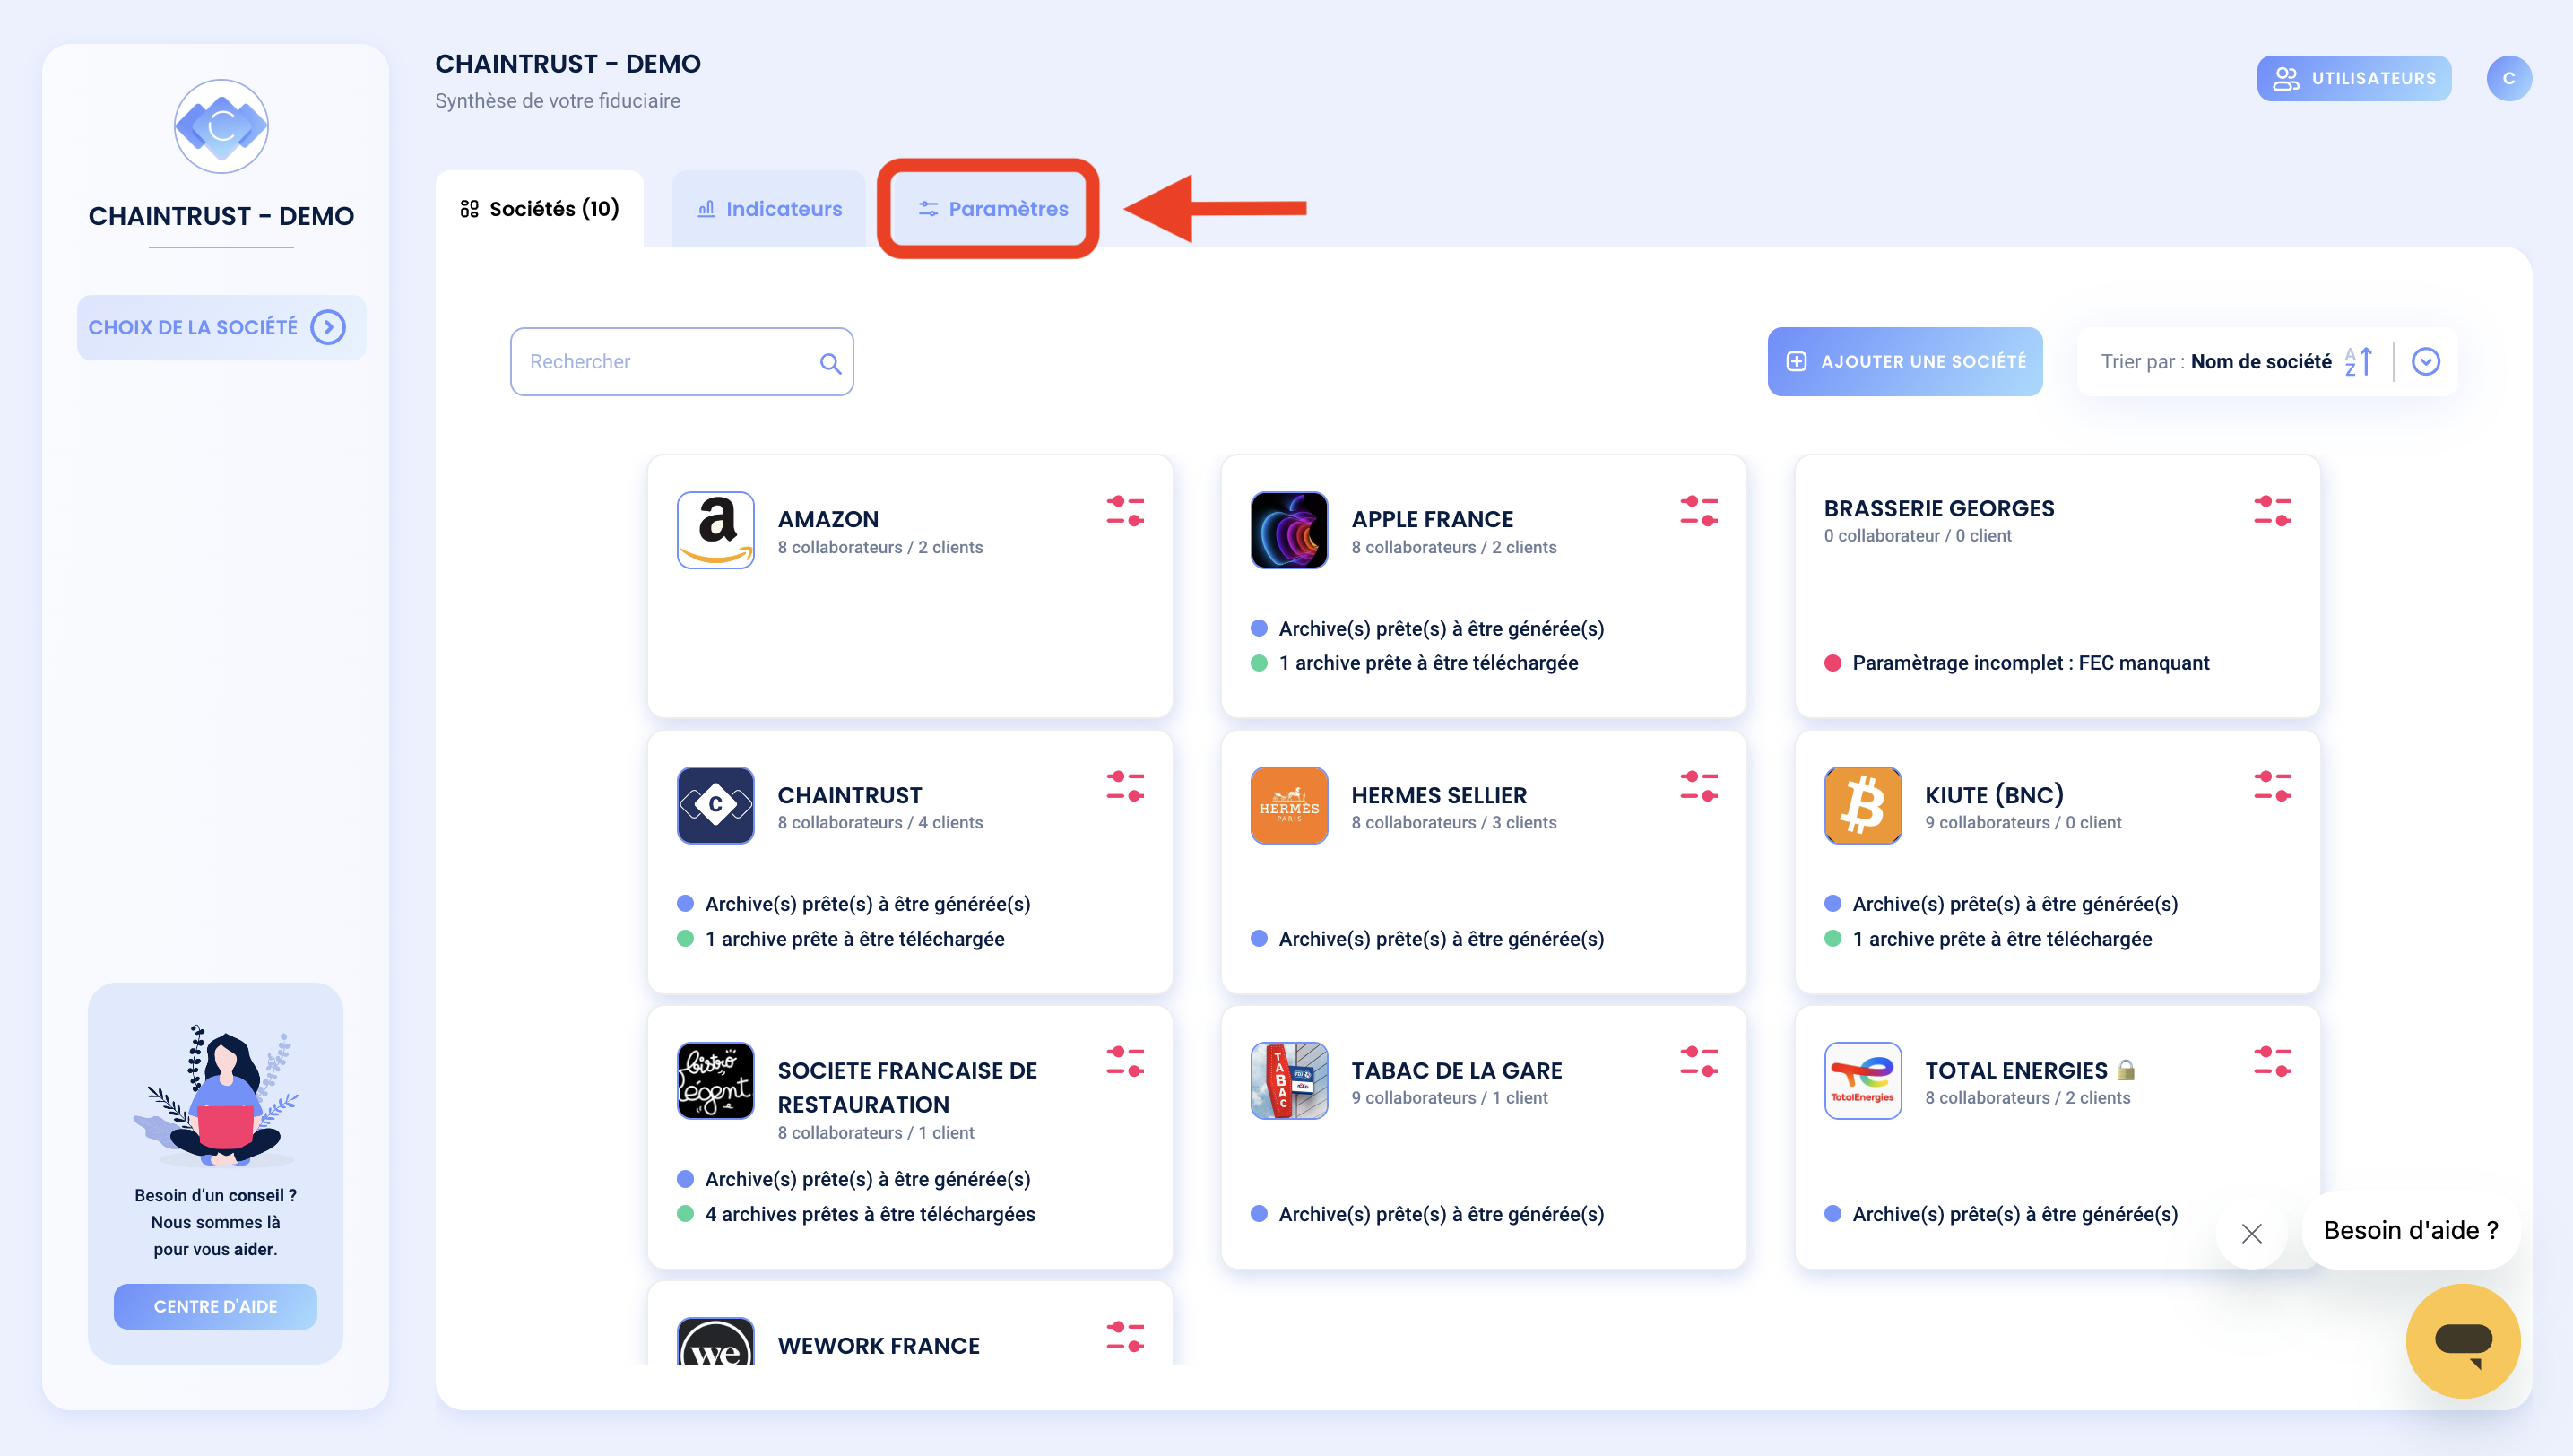Viewport: 2573px width, 1456px height.
Task: Open the TABAC DE LA GARE company name
Action: (x=1456, y=1070)
